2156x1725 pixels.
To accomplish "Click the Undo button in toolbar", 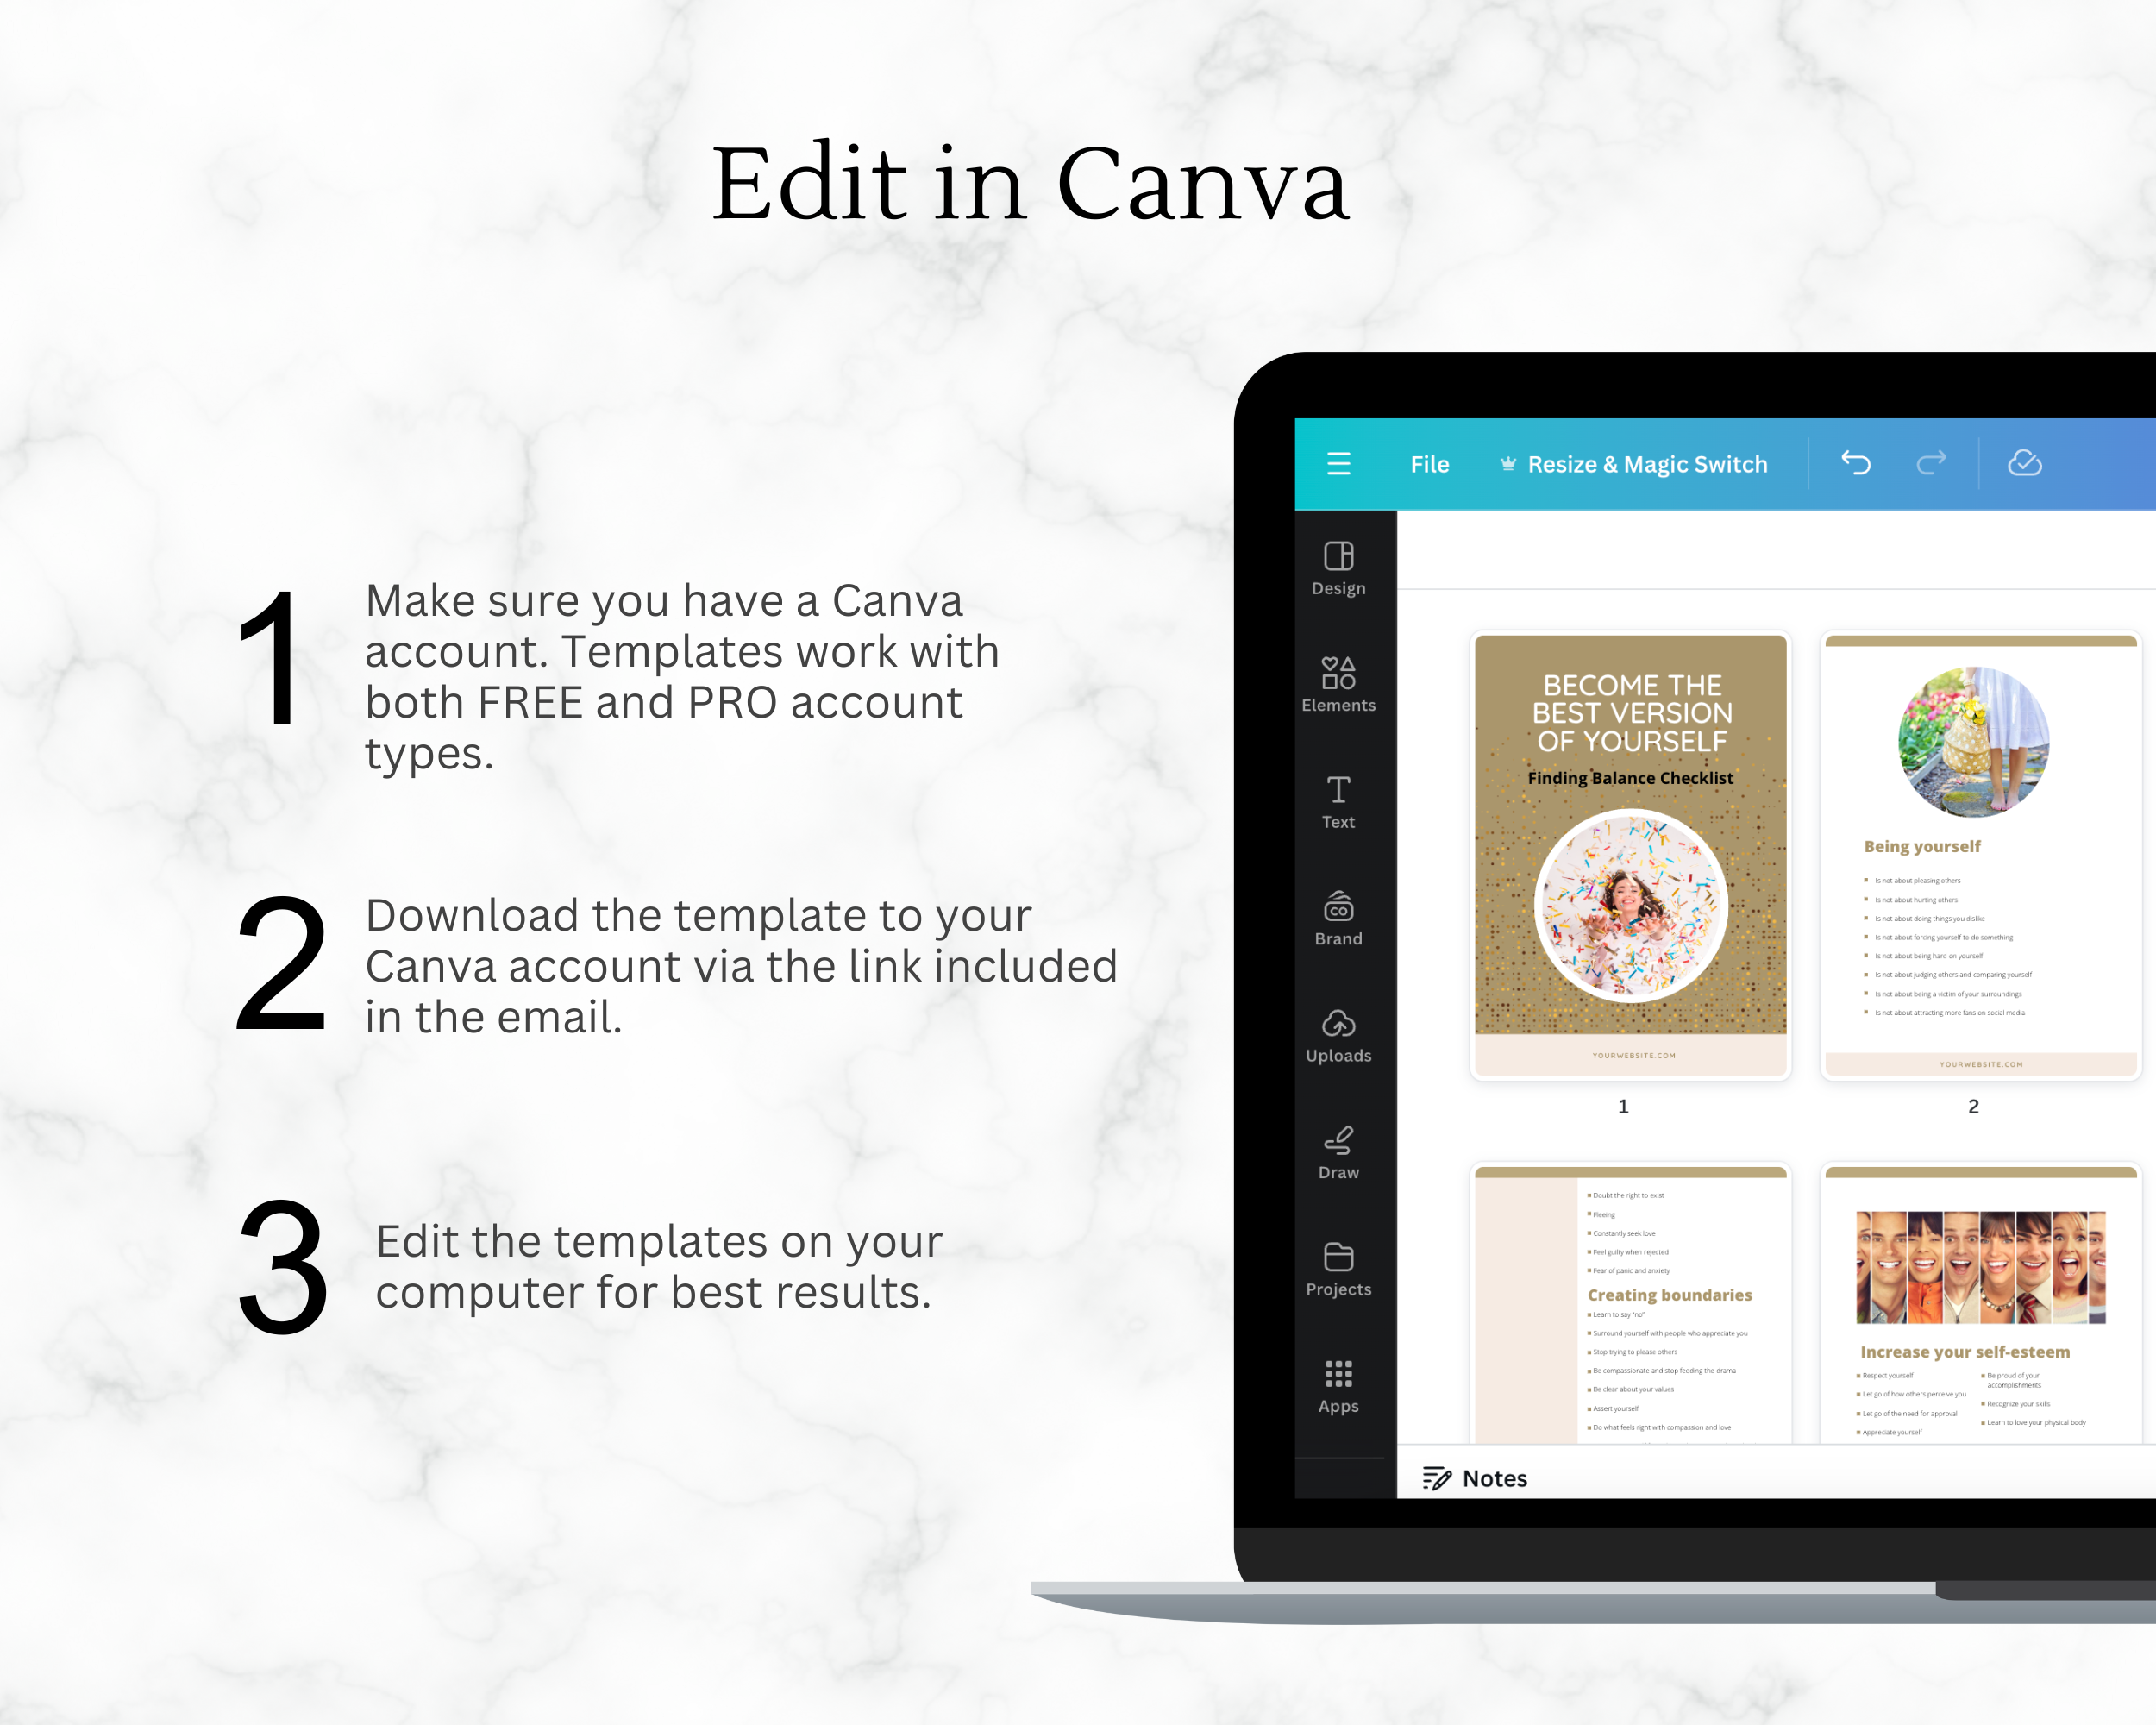I will pyautogui.click(x=1855, y=463).
